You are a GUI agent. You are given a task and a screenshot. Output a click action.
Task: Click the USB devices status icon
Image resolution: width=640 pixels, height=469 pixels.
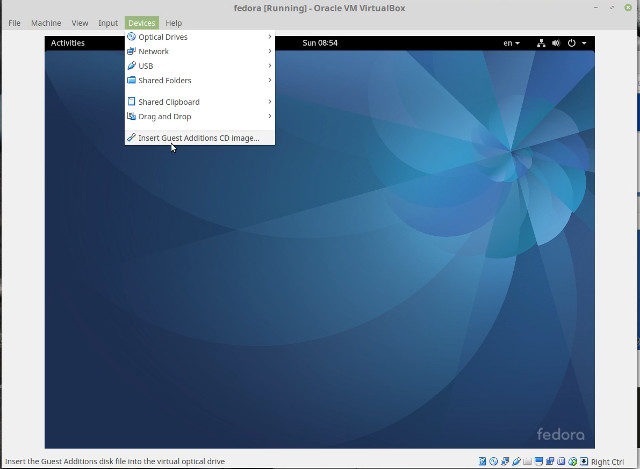pos(516,461)
